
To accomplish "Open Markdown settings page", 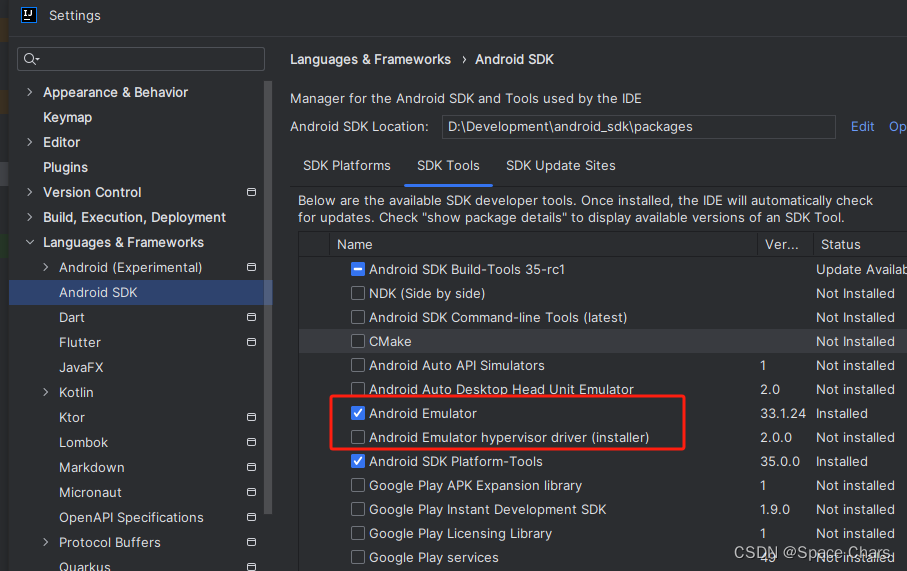I will pyautogui.click(x=91, y=467).
